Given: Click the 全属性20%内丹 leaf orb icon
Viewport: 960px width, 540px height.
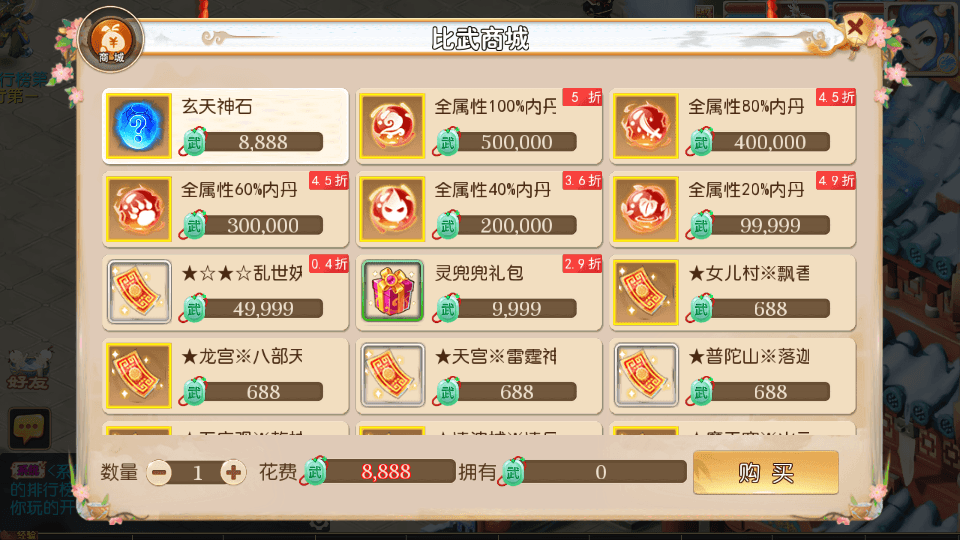Looking at the screenshot, I should click(646, 209).
